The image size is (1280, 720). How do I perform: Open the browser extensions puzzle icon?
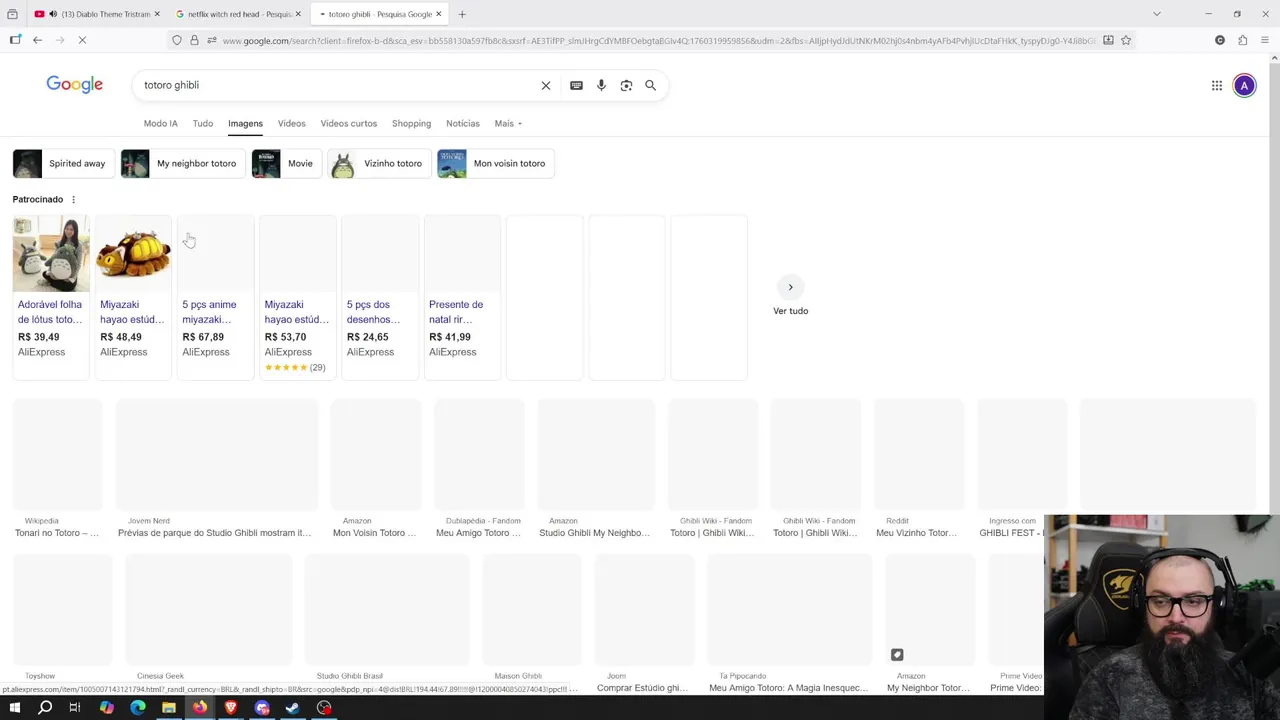click(1242, 40)
